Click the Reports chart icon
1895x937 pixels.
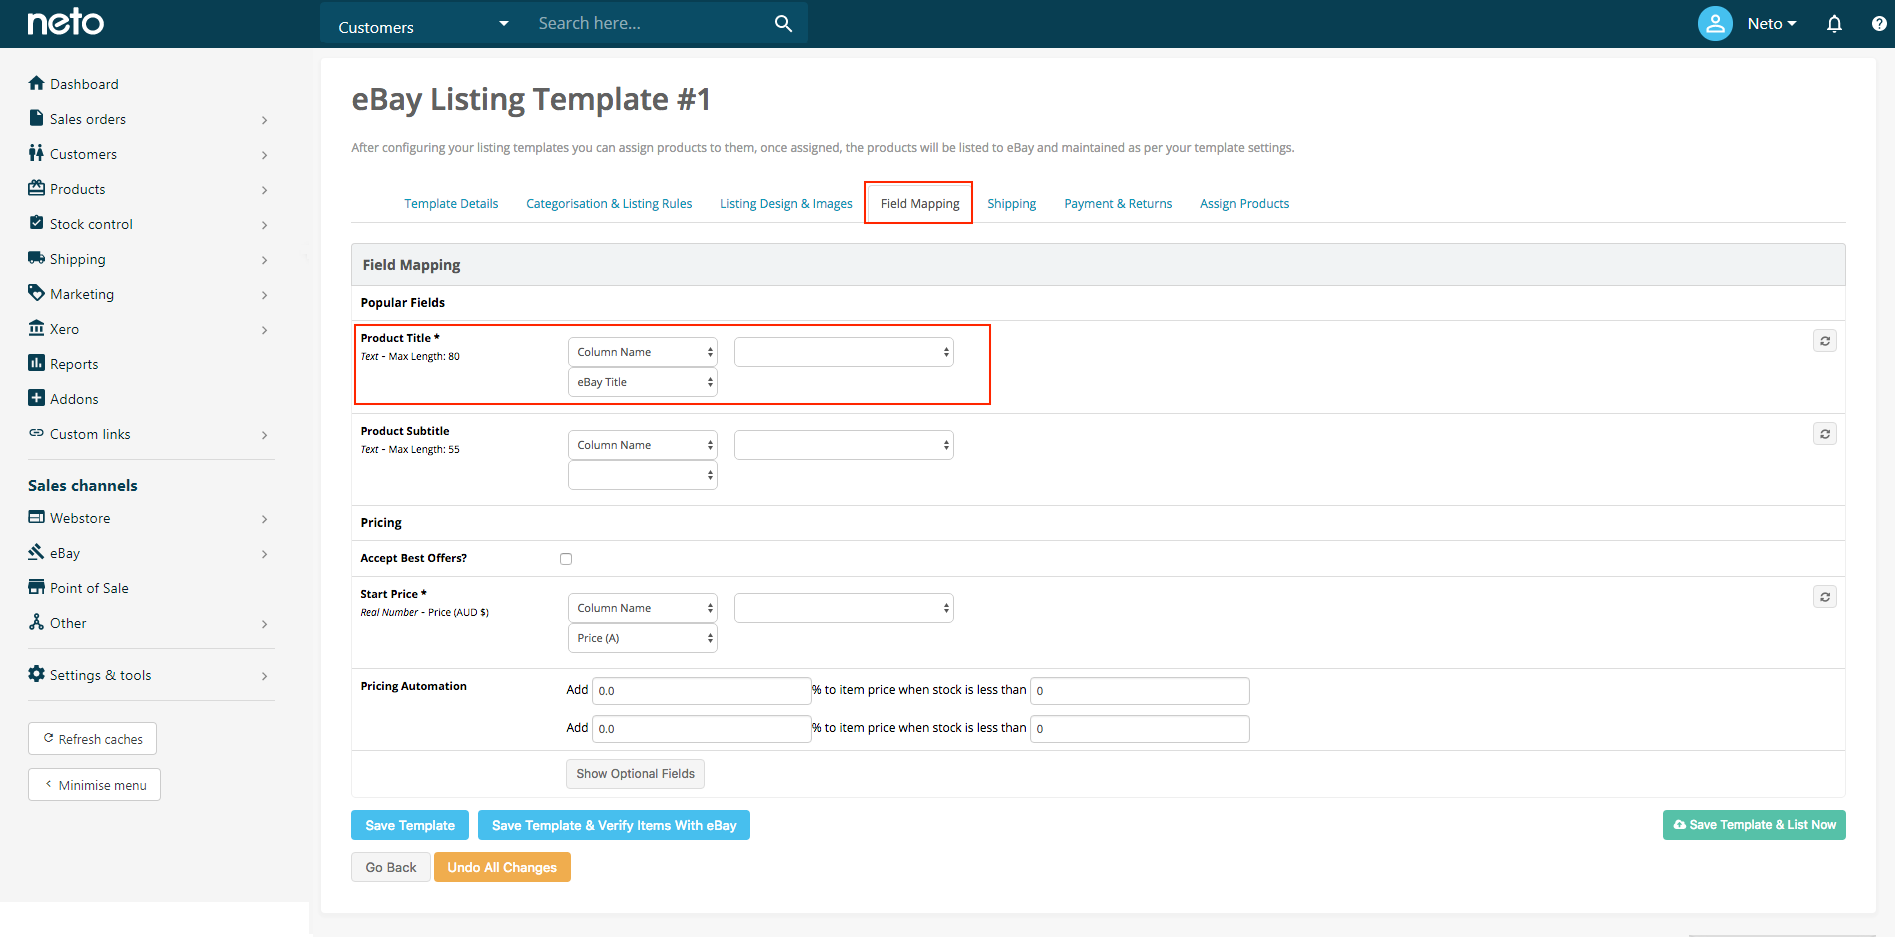[x=37, y=363]
